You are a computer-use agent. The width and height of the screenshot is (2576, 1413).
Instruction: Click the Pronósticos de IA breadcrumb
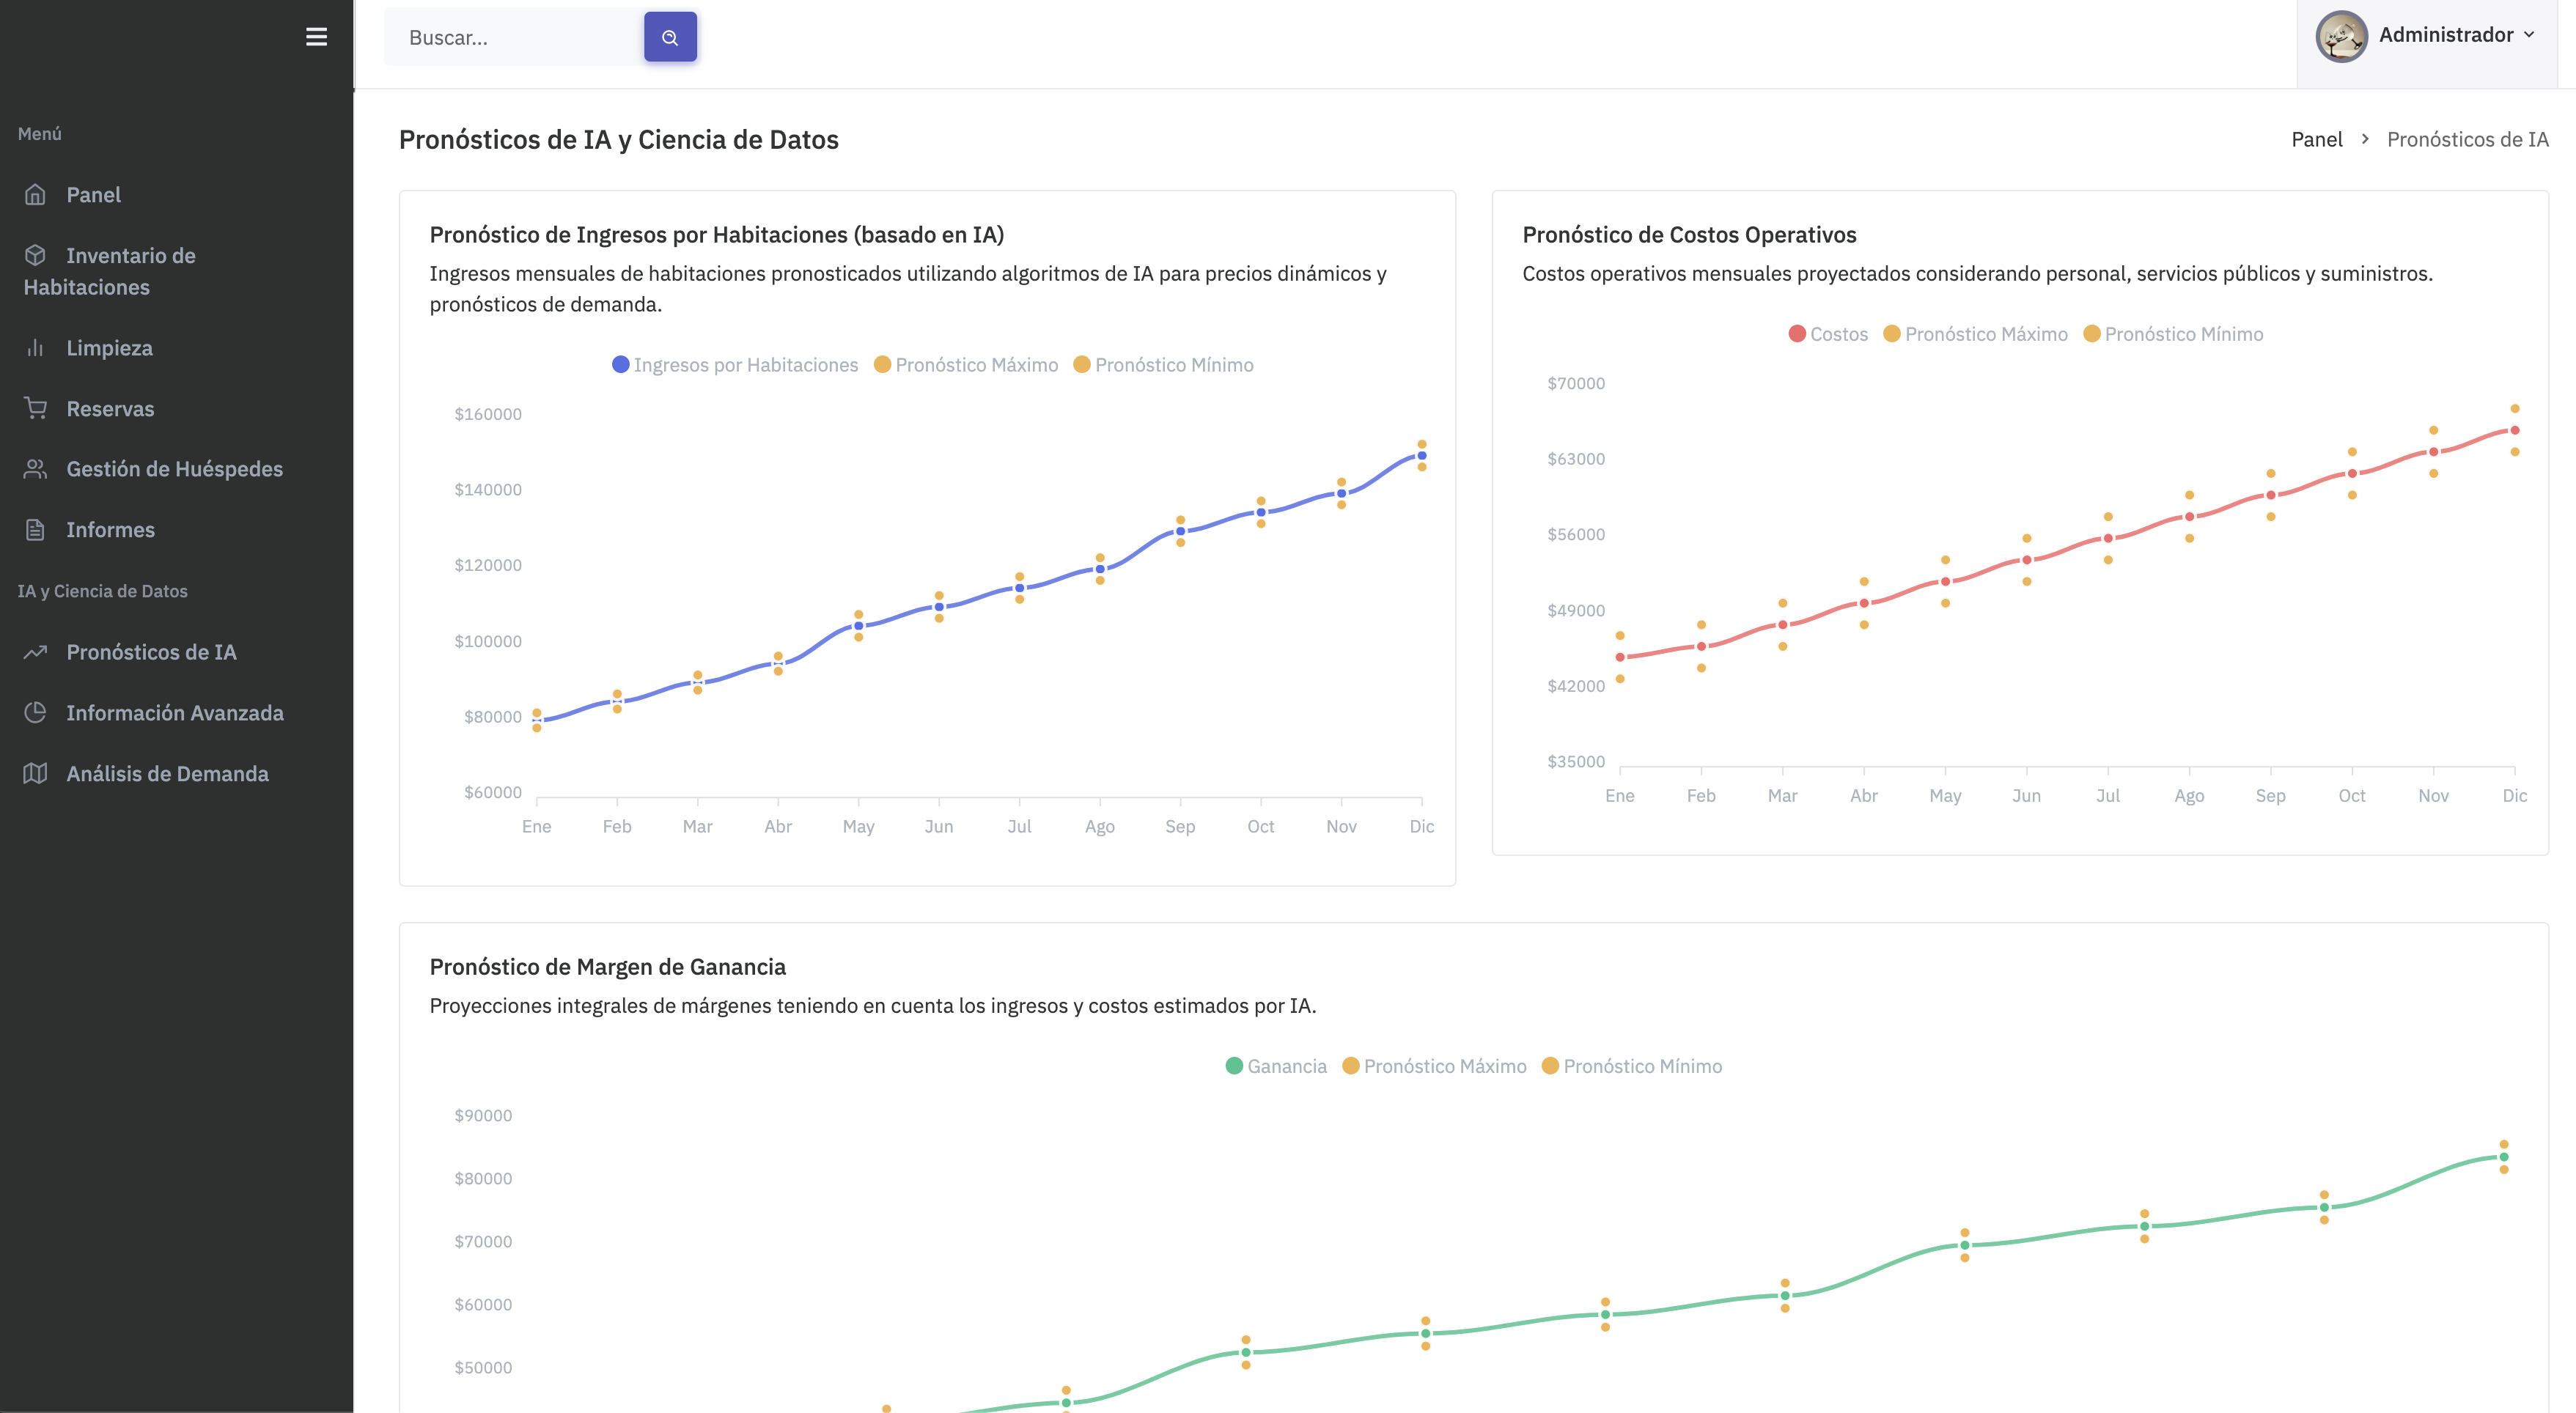pyautogui.click(x=2467, y=139)
